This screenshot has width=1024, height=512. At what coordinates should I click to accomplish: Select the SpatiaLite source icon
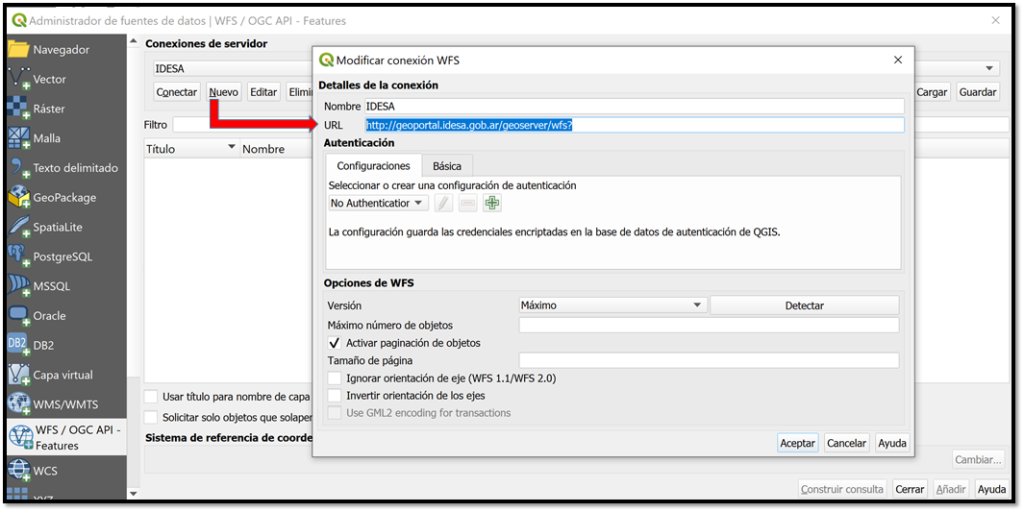[x=19, y=227]
